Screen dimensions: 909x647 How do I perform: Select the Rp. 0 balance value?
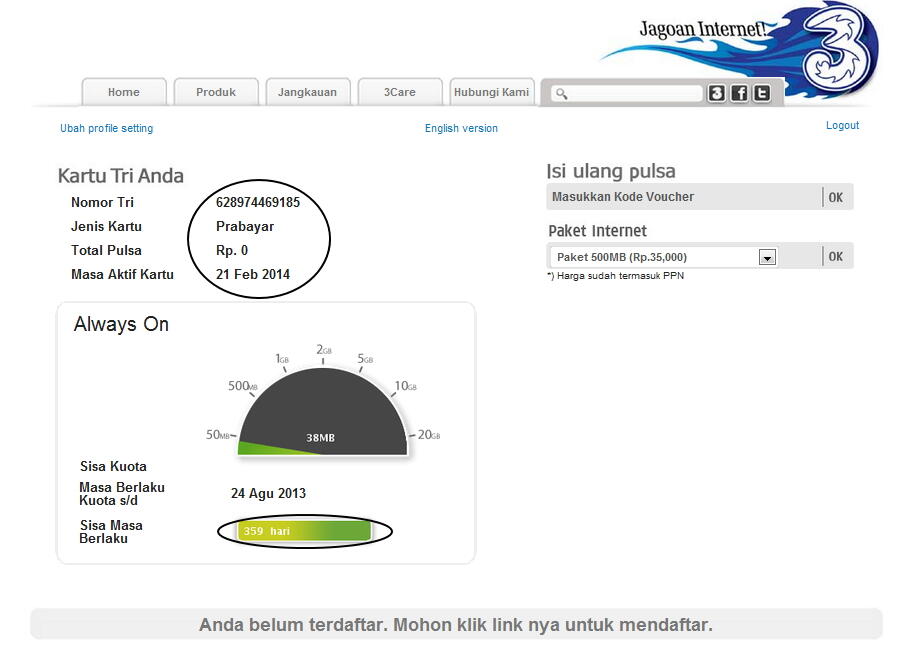(232, 250)
